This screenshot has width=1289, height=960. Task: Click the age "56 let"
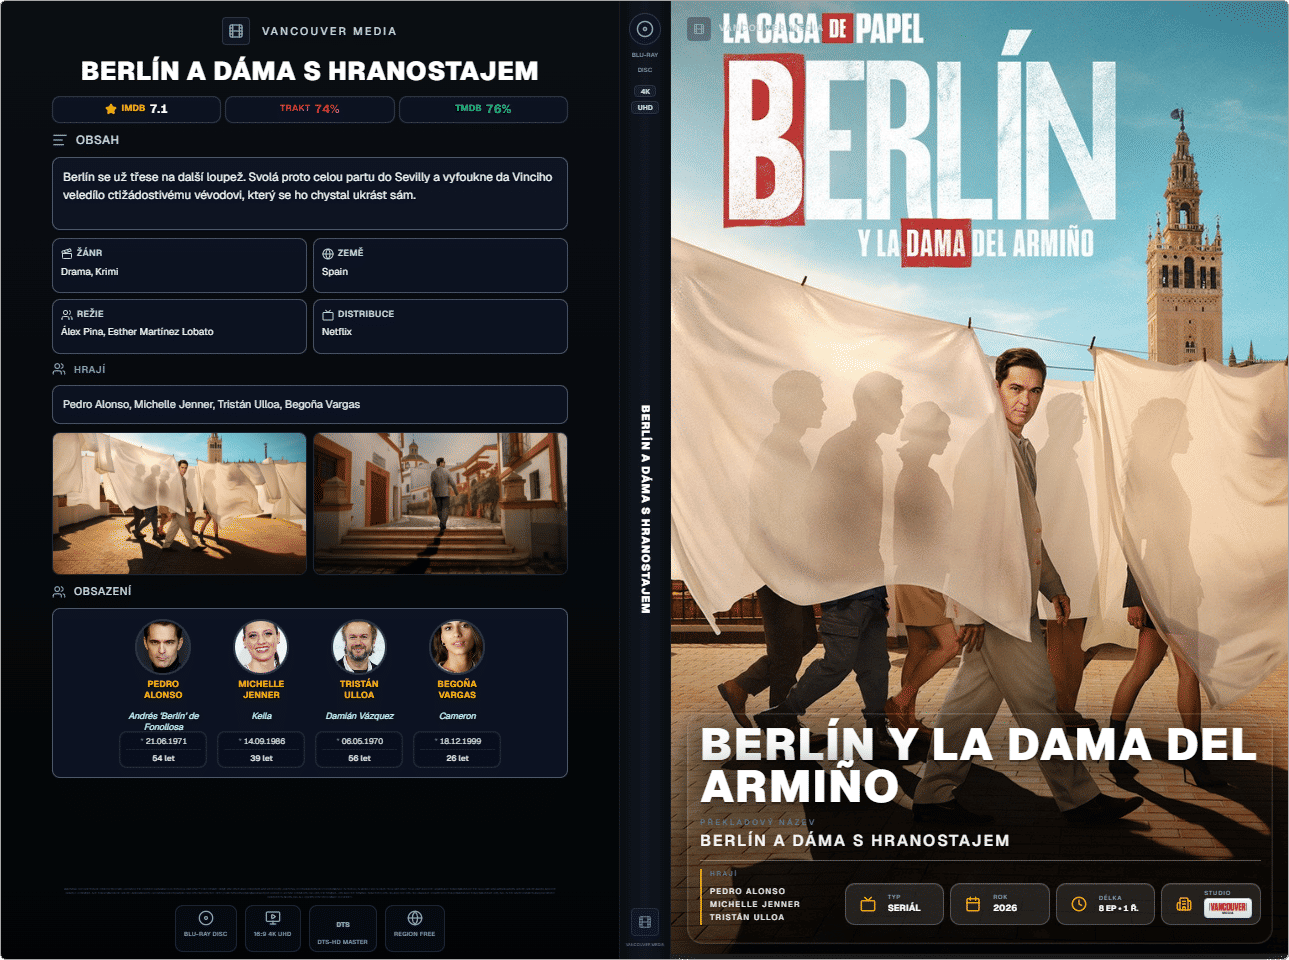[359, 758]
